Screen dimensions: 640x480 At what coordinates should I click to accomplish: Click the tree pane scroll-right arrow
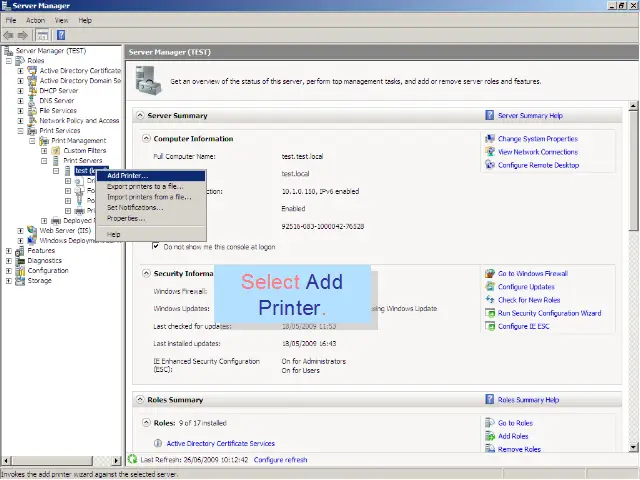coord(116,460)
